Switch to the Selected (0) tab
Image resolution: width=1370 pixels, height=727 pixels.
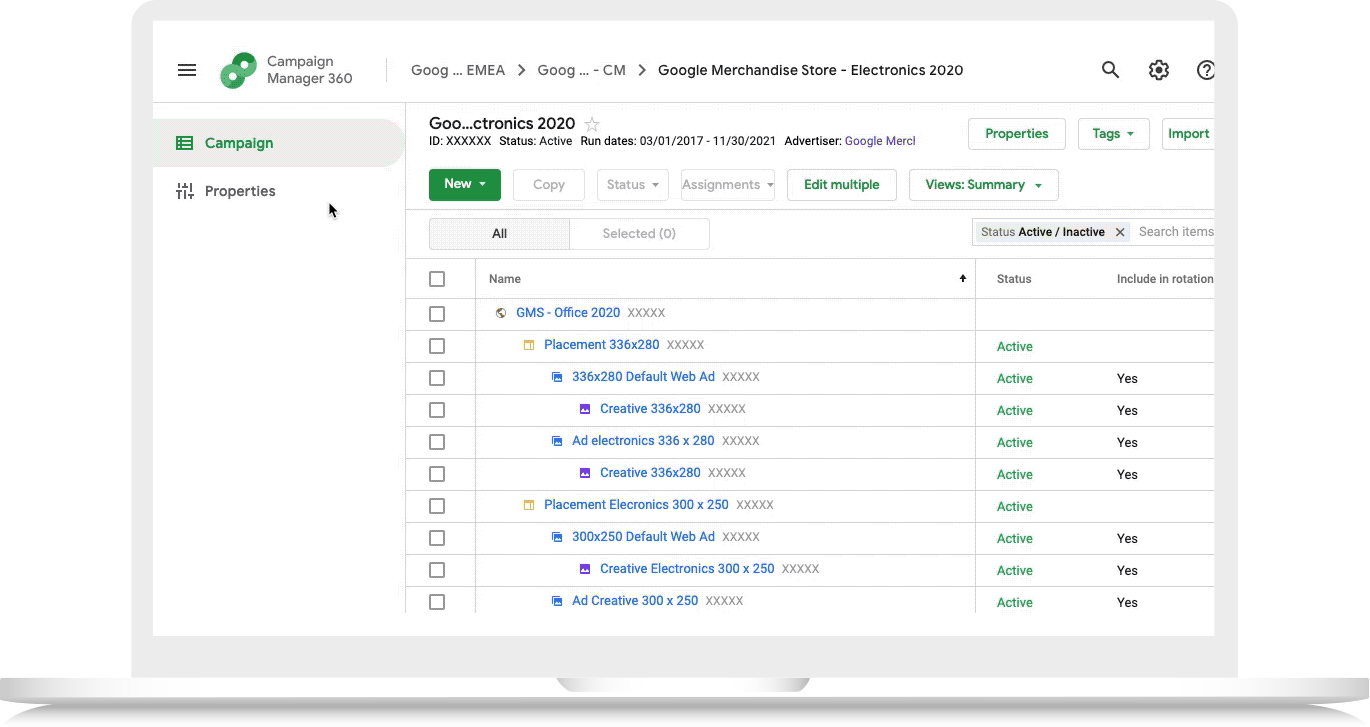click(x=639, y=234)
